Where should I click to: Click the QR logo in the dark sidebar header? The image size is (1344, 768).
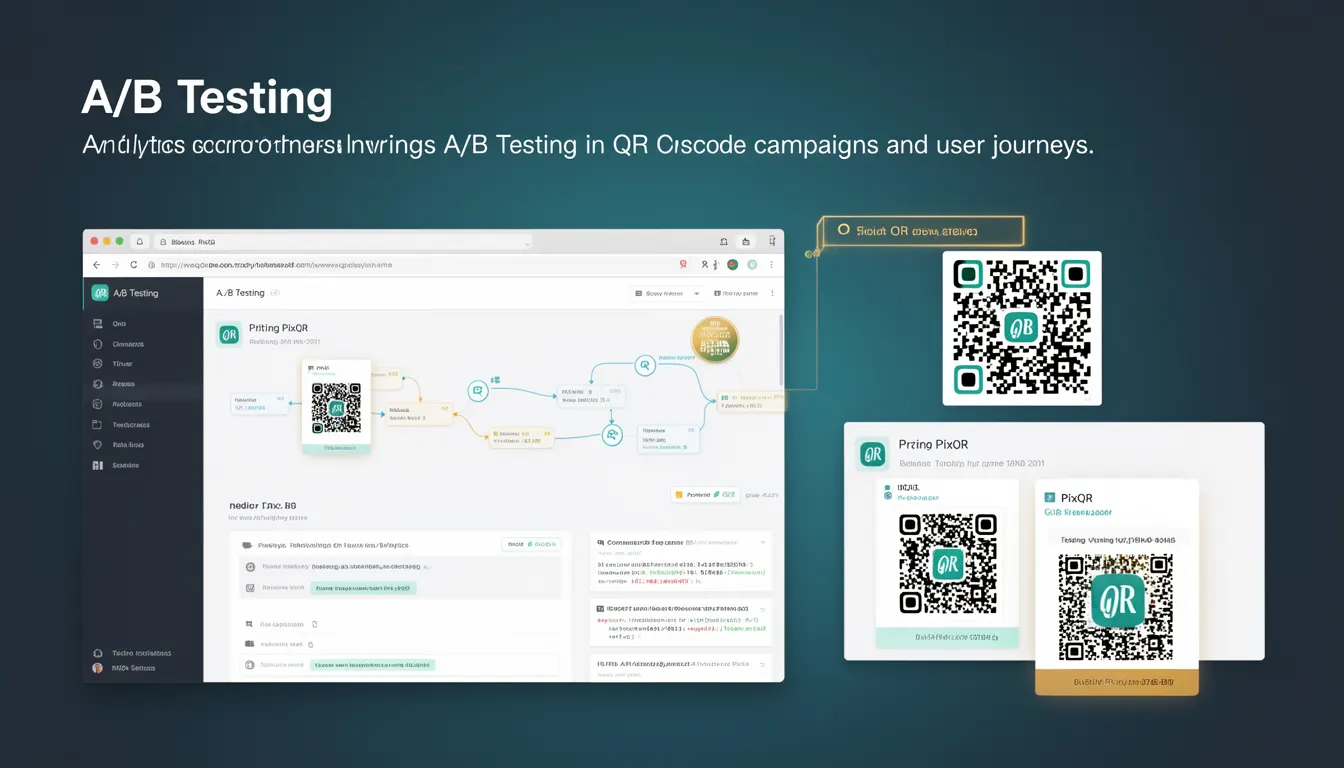click(x=100, y=293)
